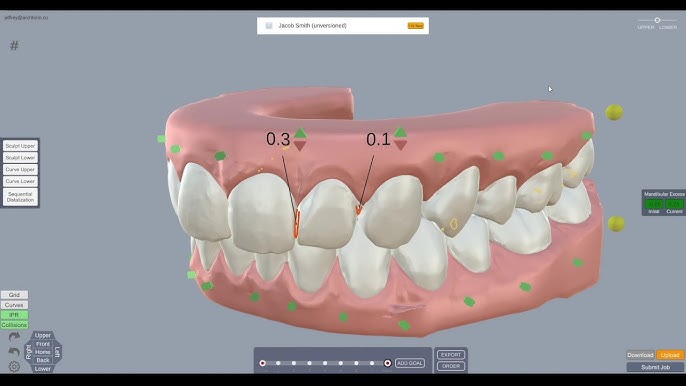Decrease the 0.3 IPR value with red arrow
686x386 pixels.
(300, 146)
